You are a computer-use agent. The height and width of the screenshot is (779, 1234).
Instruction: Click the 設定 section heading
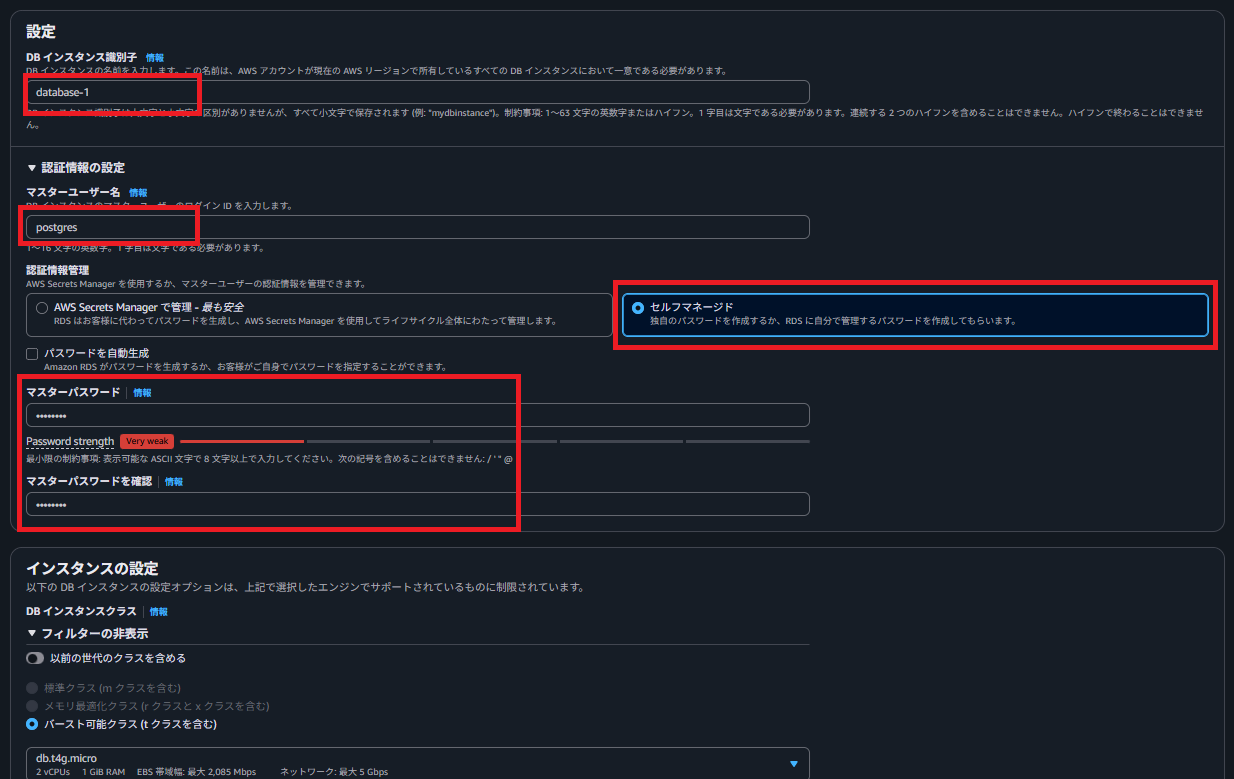41,32
